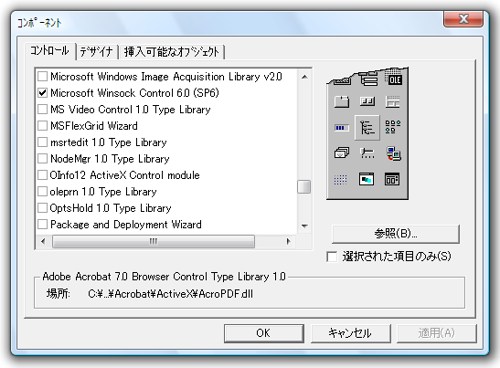Tick OInfo12 ActiveX Control module

tap(43, 175)
